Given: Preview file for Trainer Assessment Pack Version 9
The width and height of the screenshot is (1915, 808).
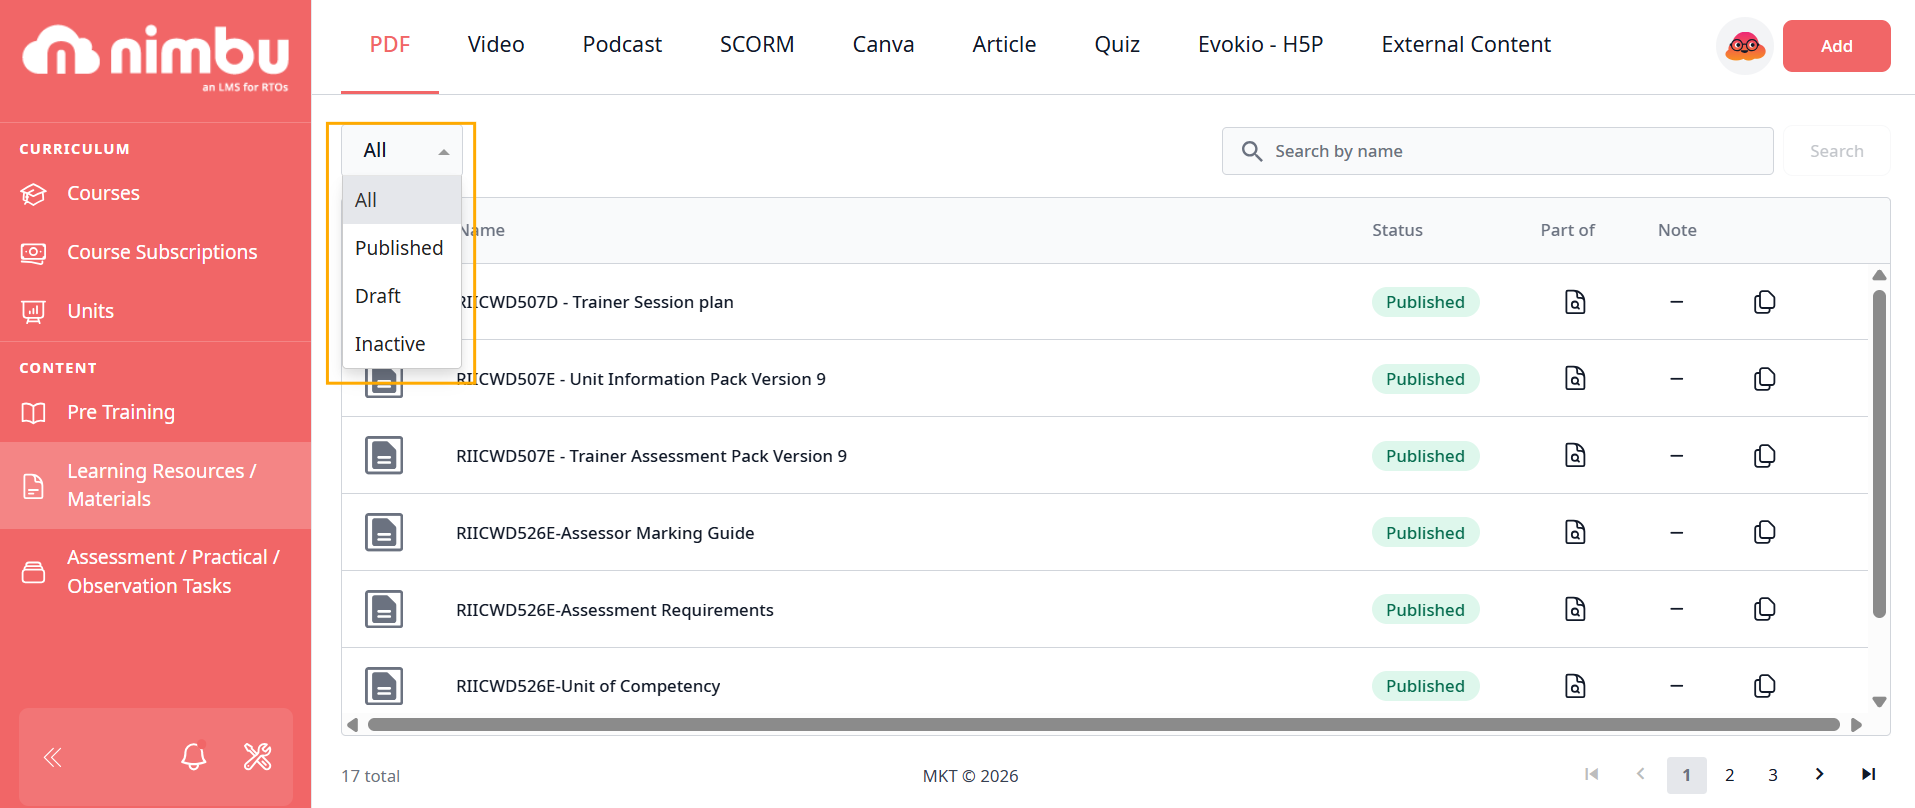Looking at the screenshot, I should point(1575,455).
